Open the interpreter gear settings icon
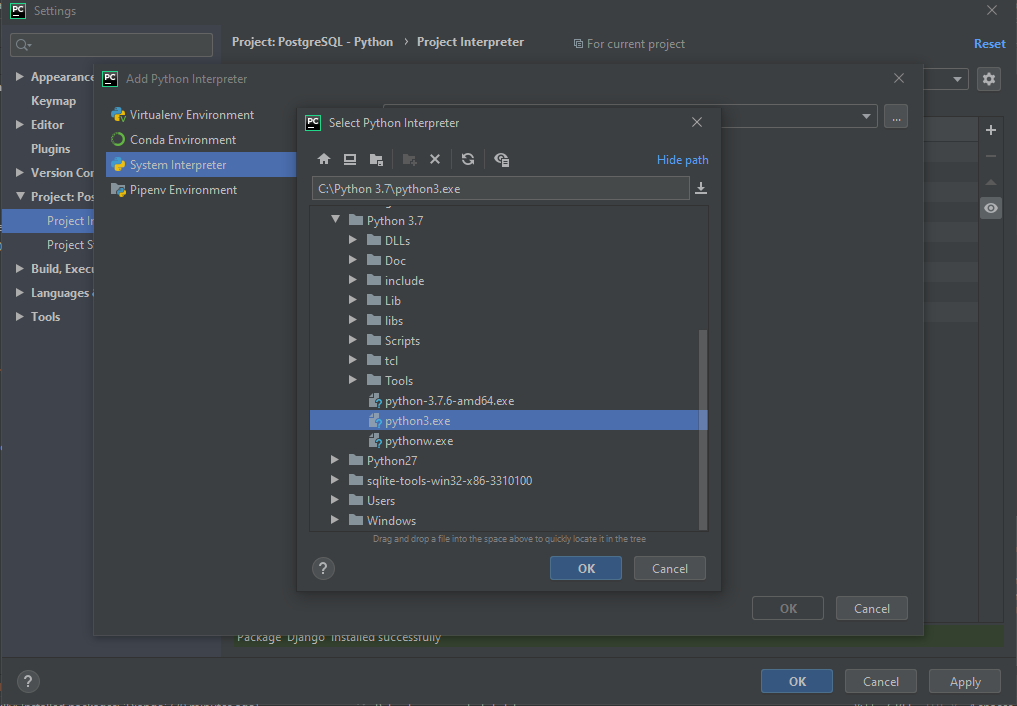 (x=988, y=79)
